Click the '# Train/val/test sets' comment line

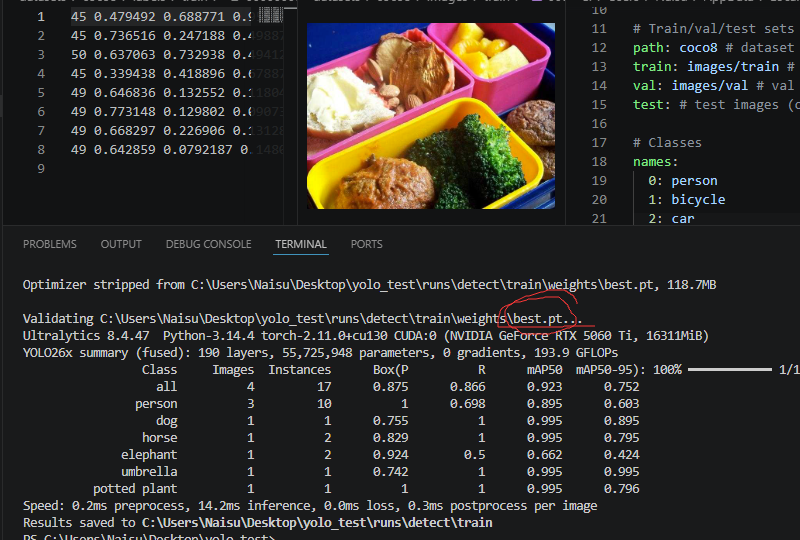[713, 29]
